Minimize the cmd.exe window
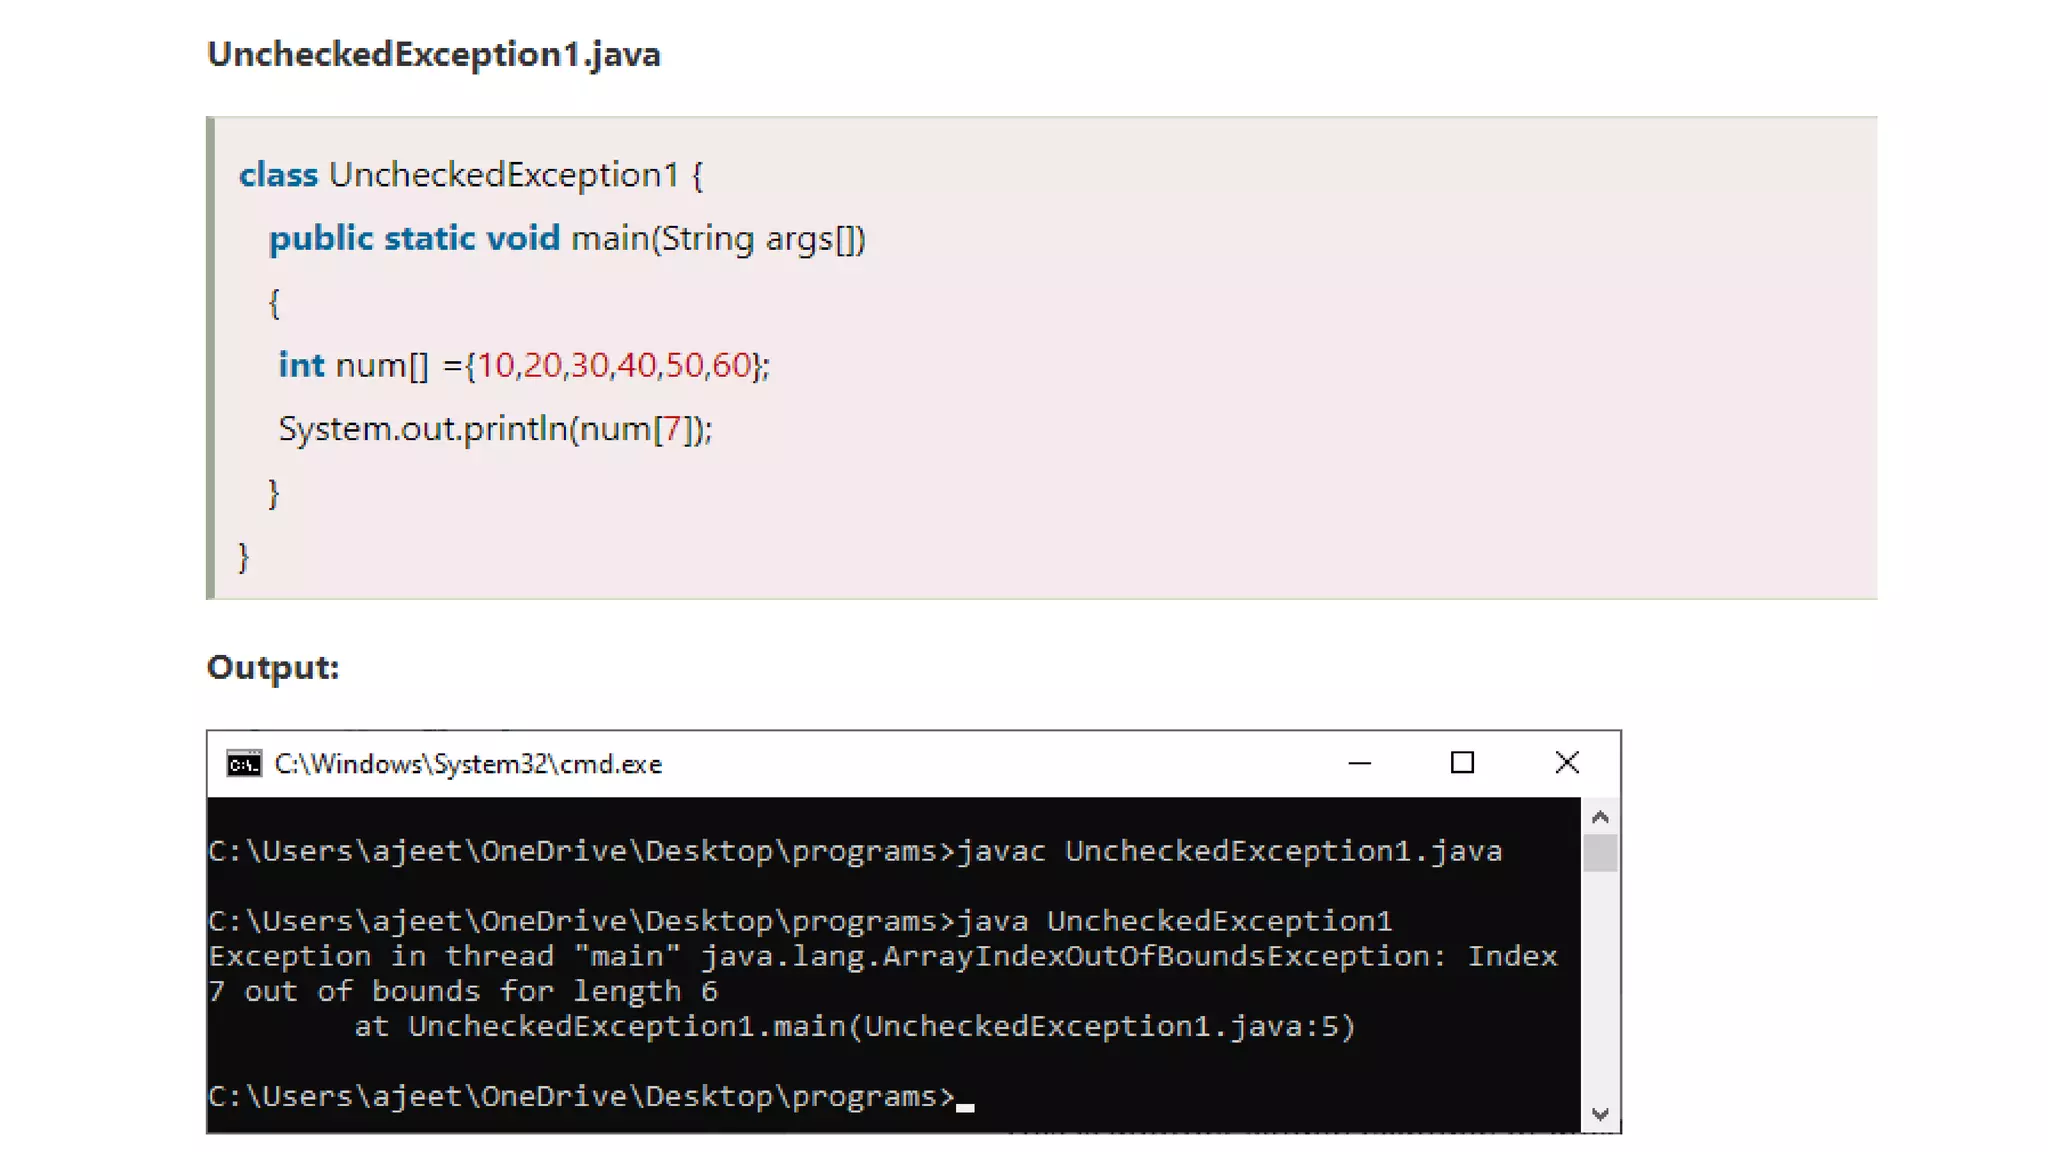This screenshot has width=2048, height=1152. pyautogui.click(x=1359, y=763)
